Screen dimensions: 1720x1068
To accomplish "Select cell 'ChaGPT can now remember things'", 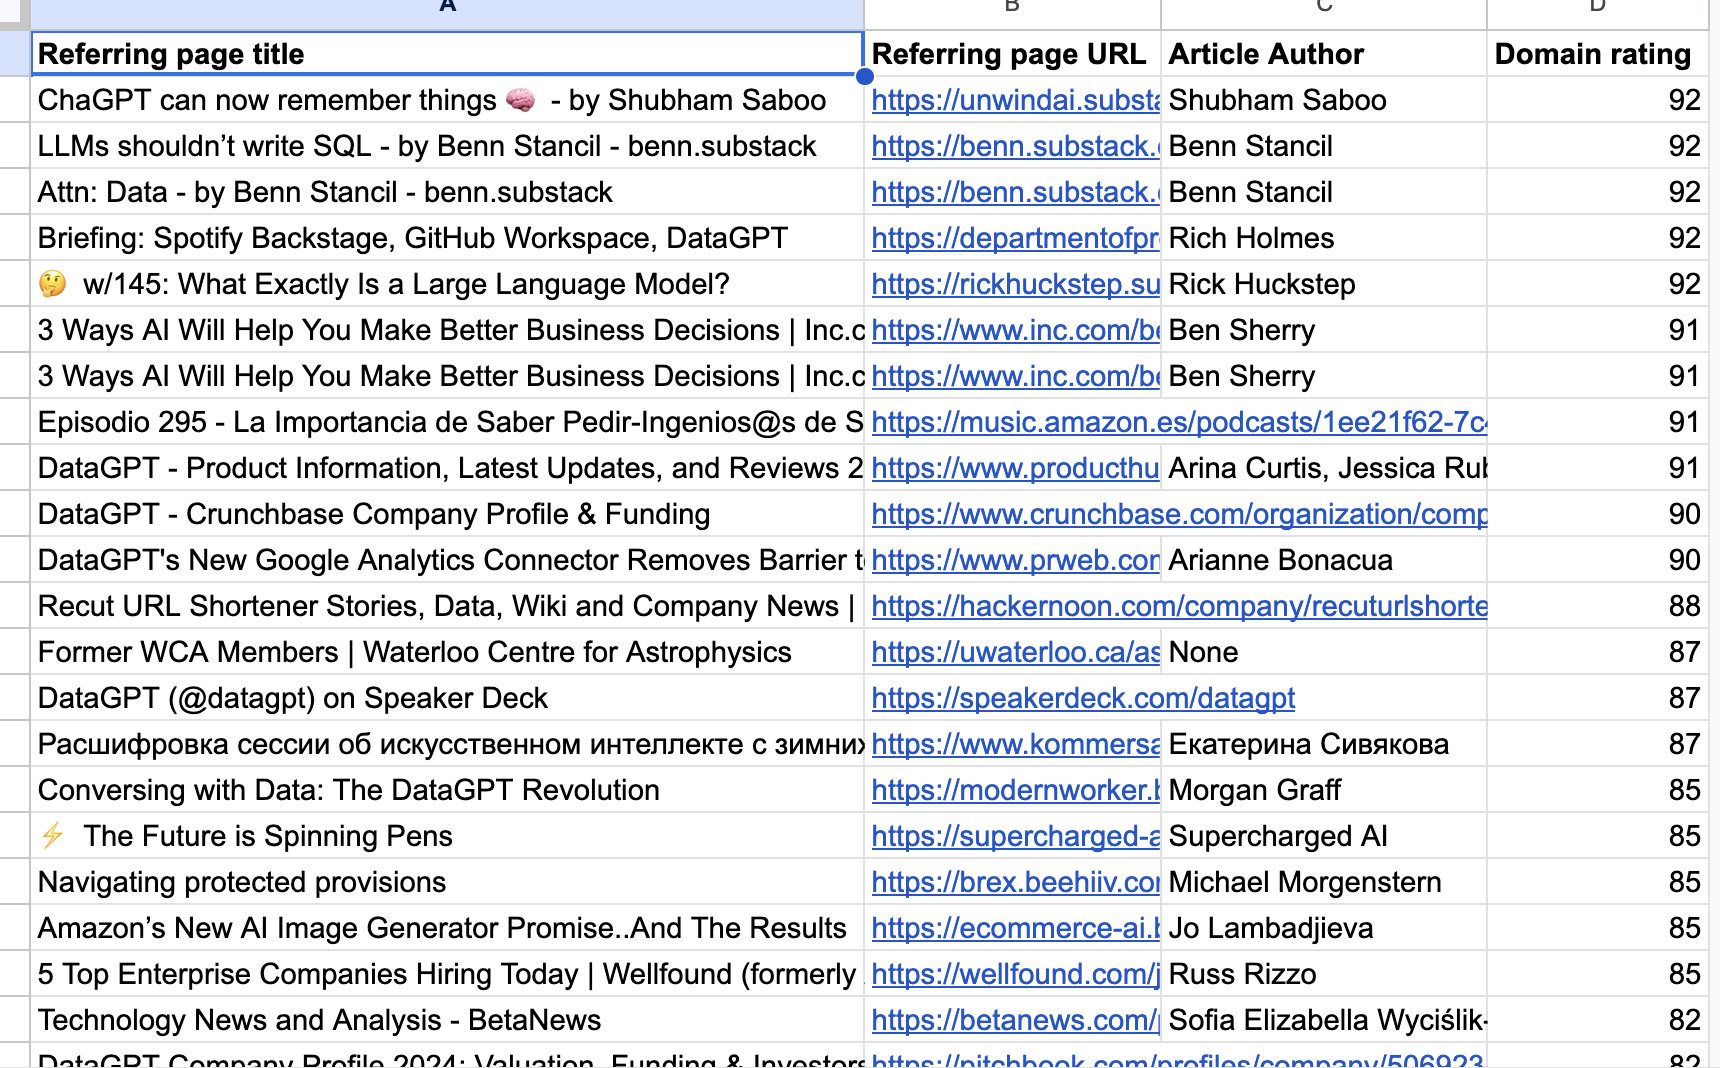I will 447,100.
